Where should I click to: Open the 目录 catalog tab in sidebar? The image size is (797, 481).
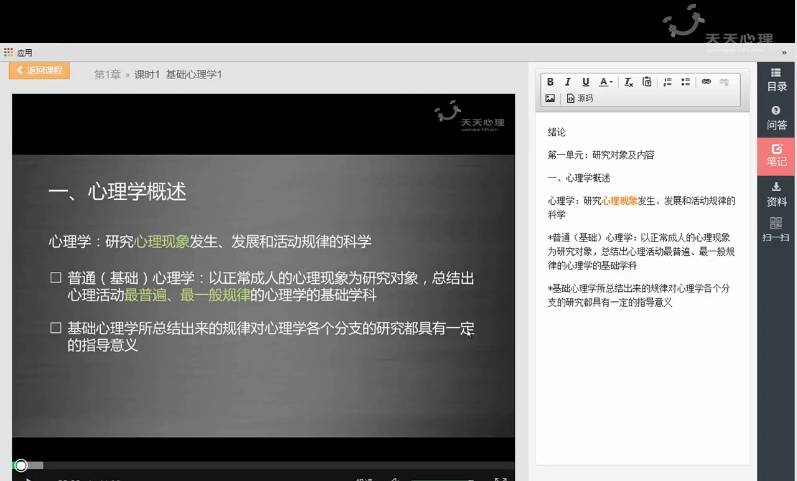[x=777, y=80]
